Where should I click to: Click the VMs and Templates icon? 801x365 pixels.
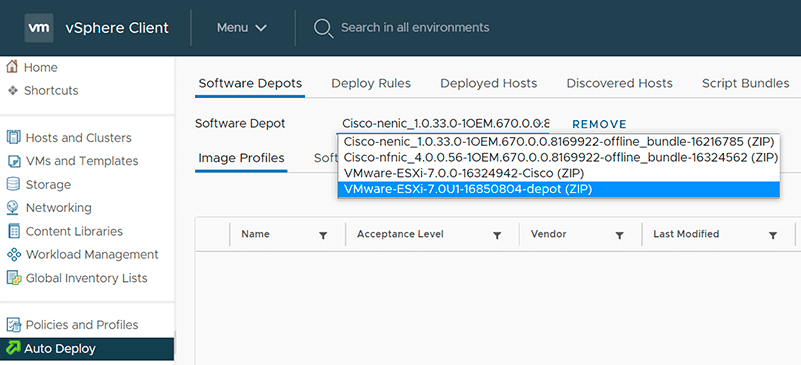point(14,161)
